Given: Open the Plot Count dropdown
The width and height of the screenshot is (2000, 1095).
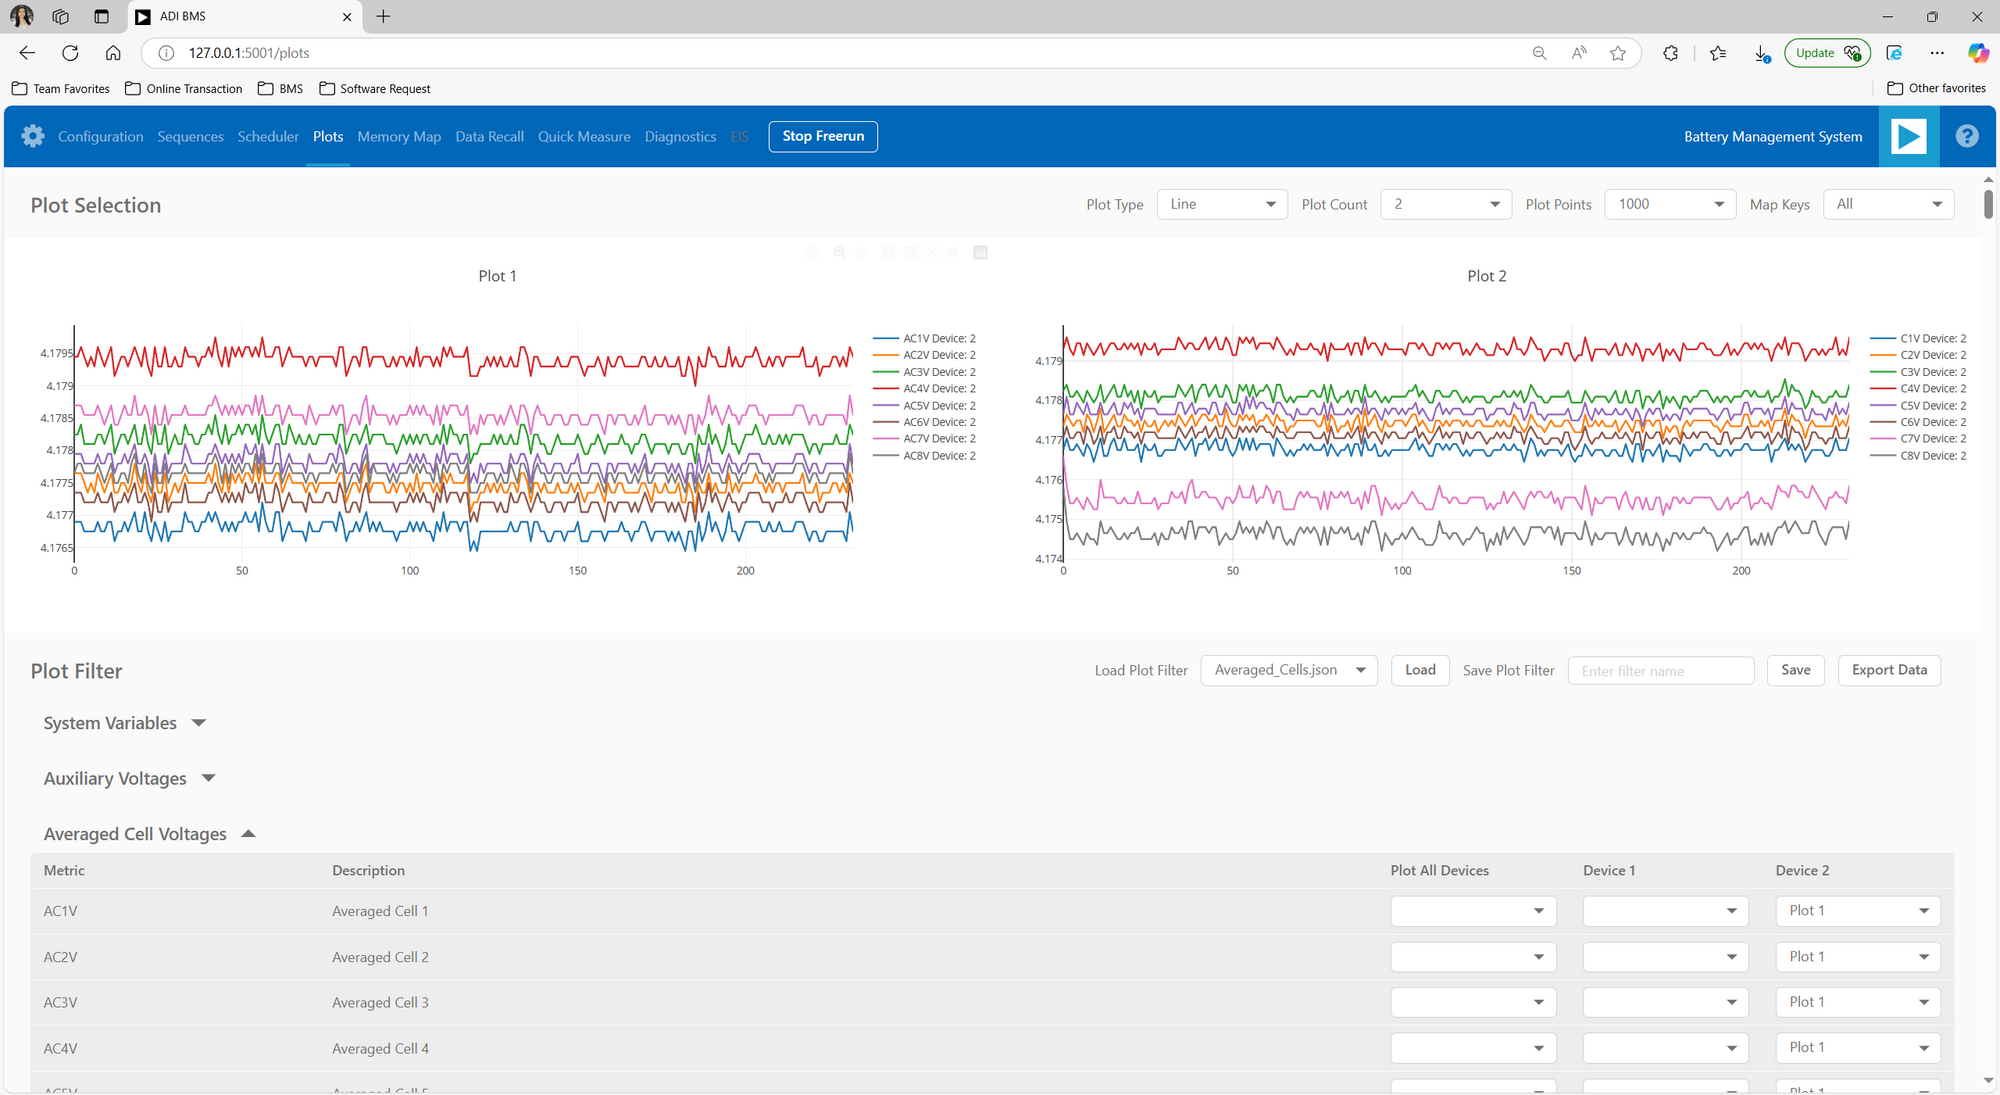Looking at the screenshot, I should pos(1446,204).
